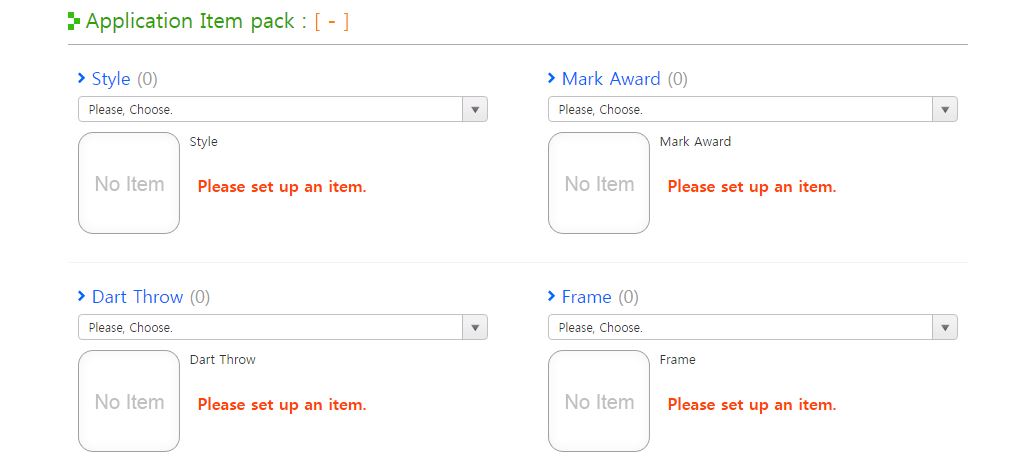Open the Dart Throw dropdown arrow

click(475, 327)
